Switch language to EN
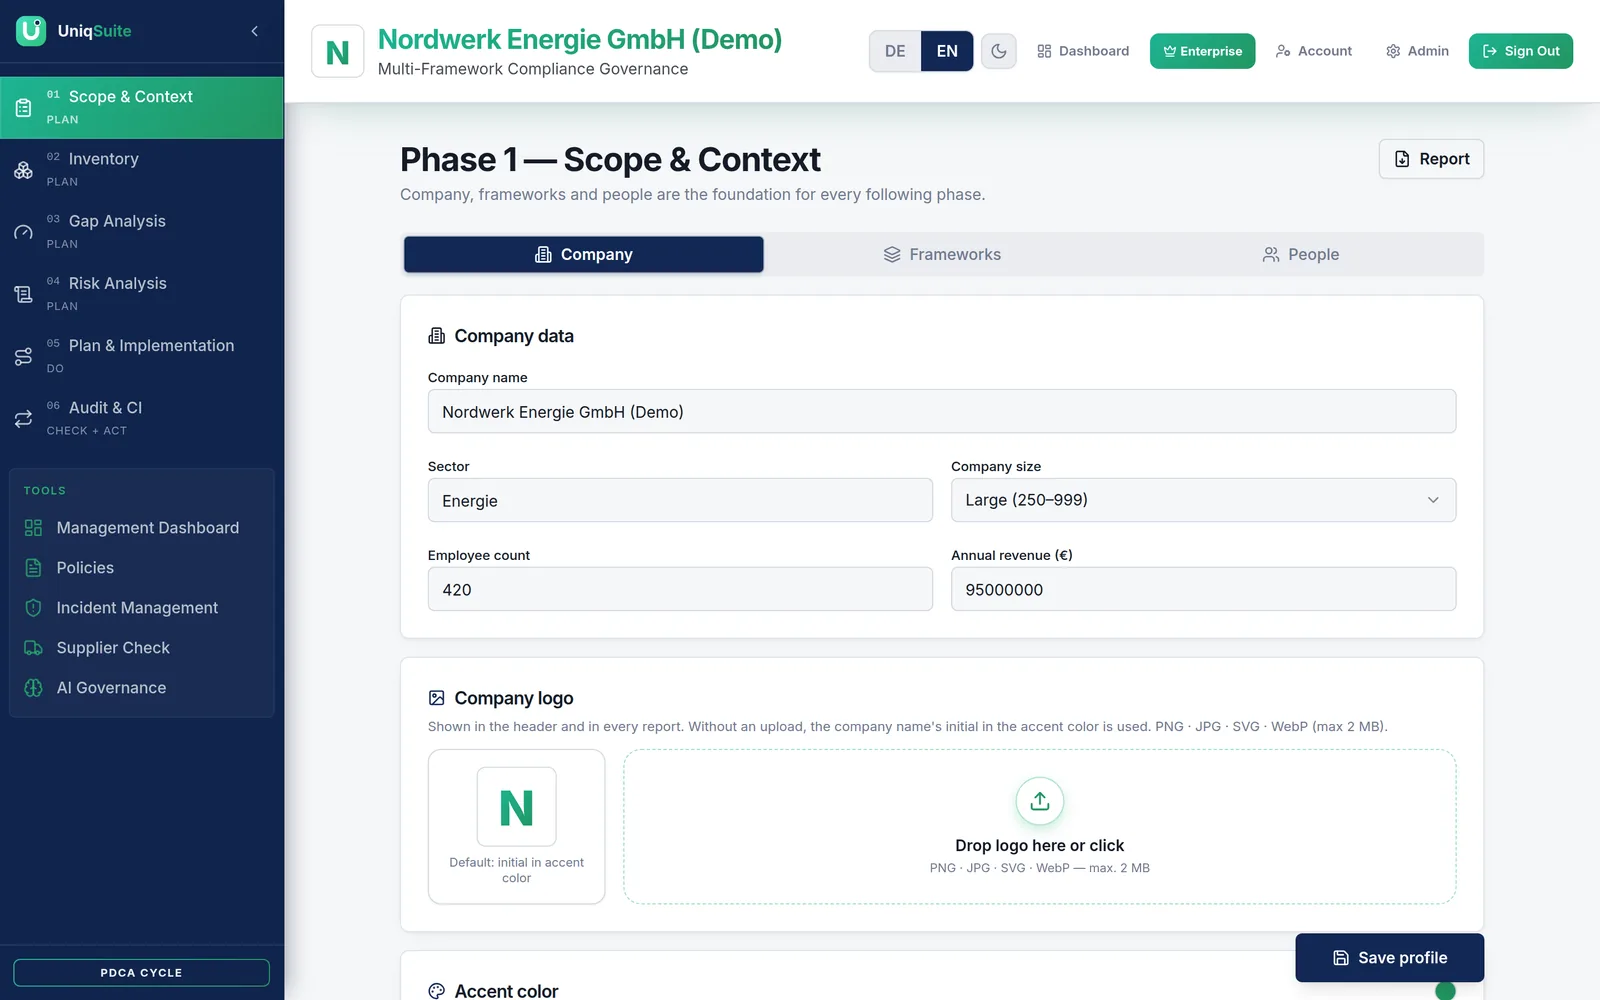 click(x=947, y=51)
